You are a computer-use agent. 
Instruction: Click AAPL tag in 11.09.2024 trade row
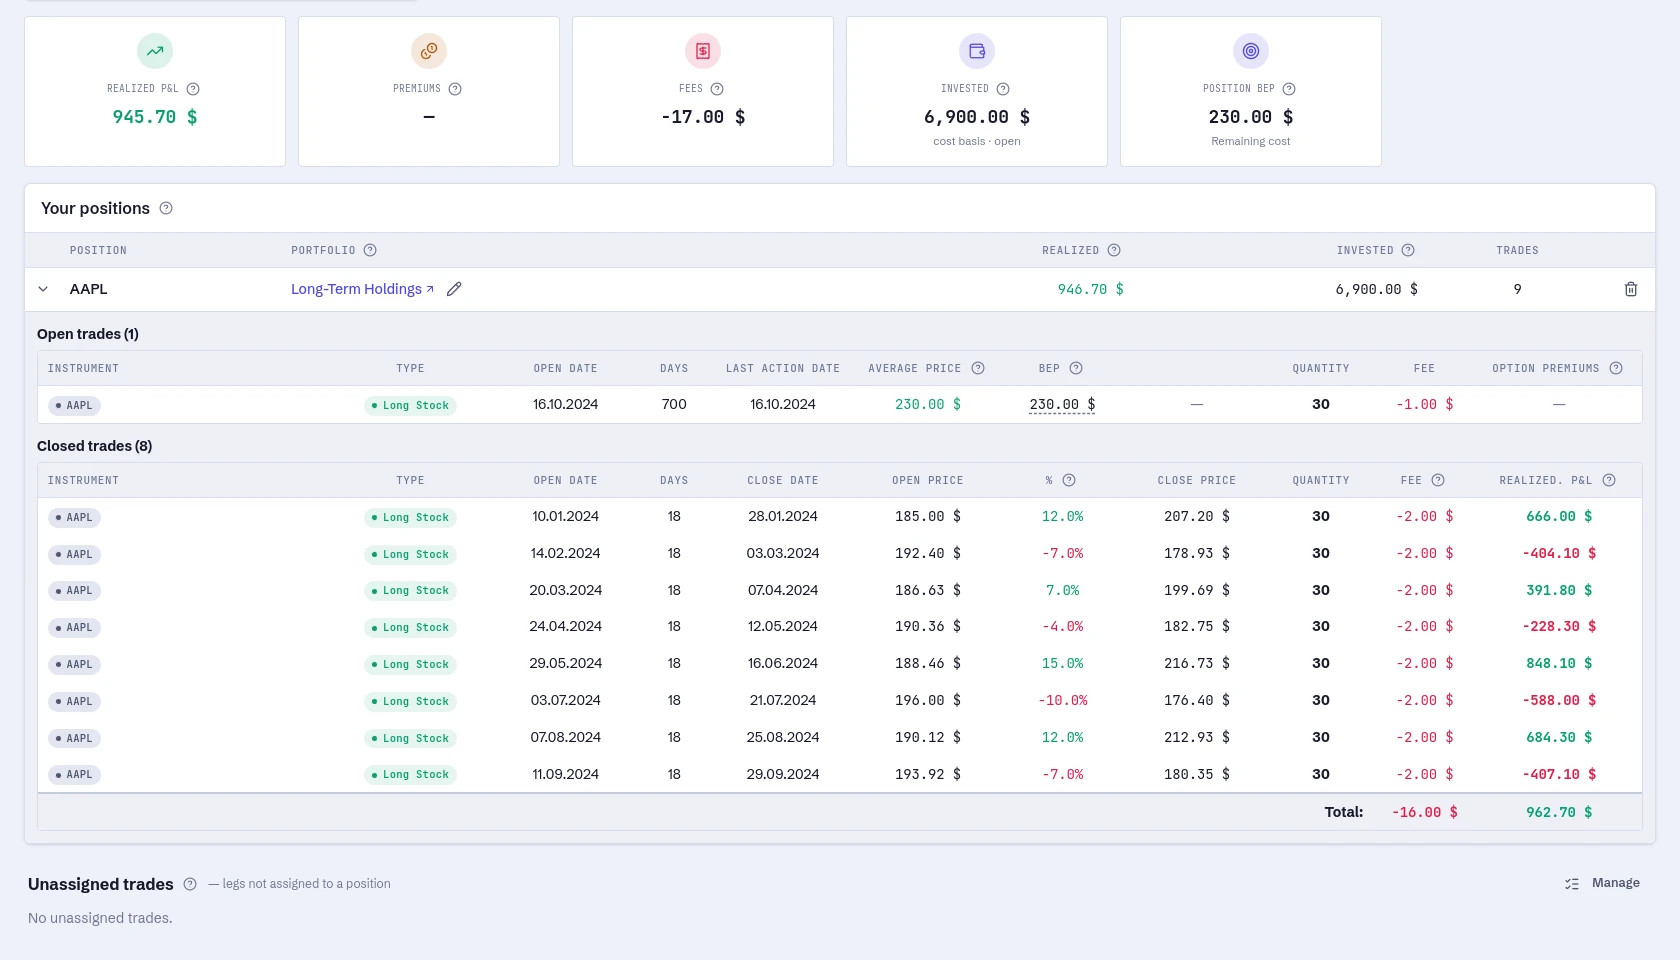point(74,775)
